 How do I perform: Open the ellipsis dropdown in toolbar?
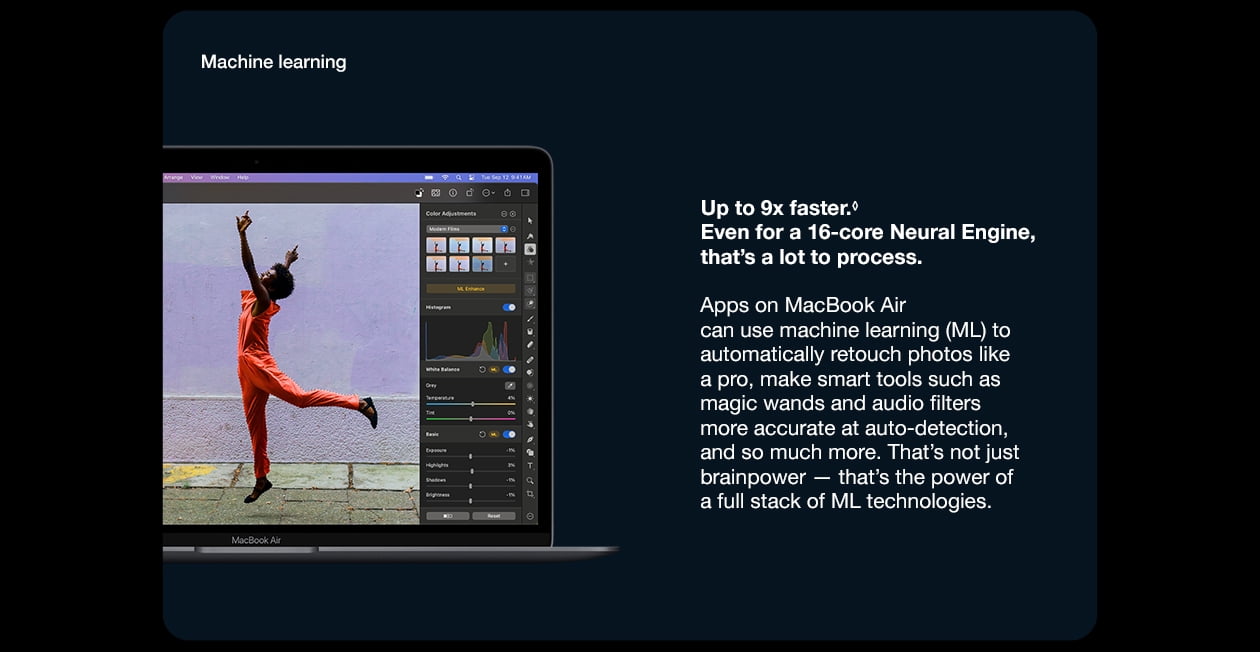pos(488,193)
